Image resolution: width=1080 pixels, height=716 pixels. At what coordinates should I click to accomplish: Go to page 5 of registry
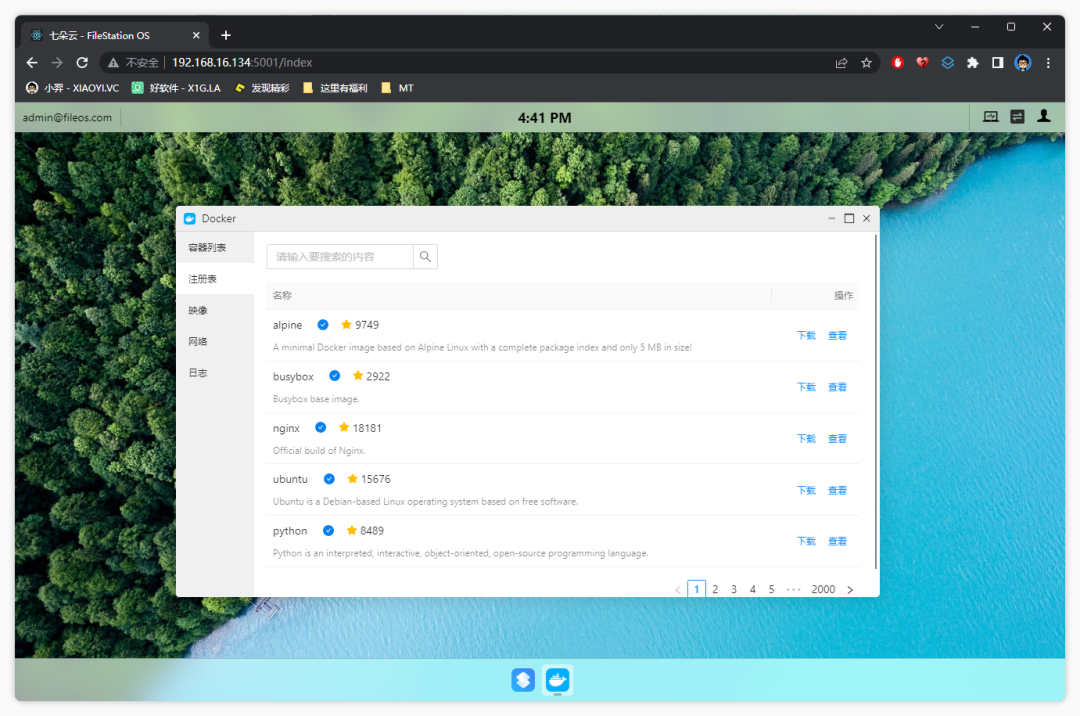(x=771, y=589)
